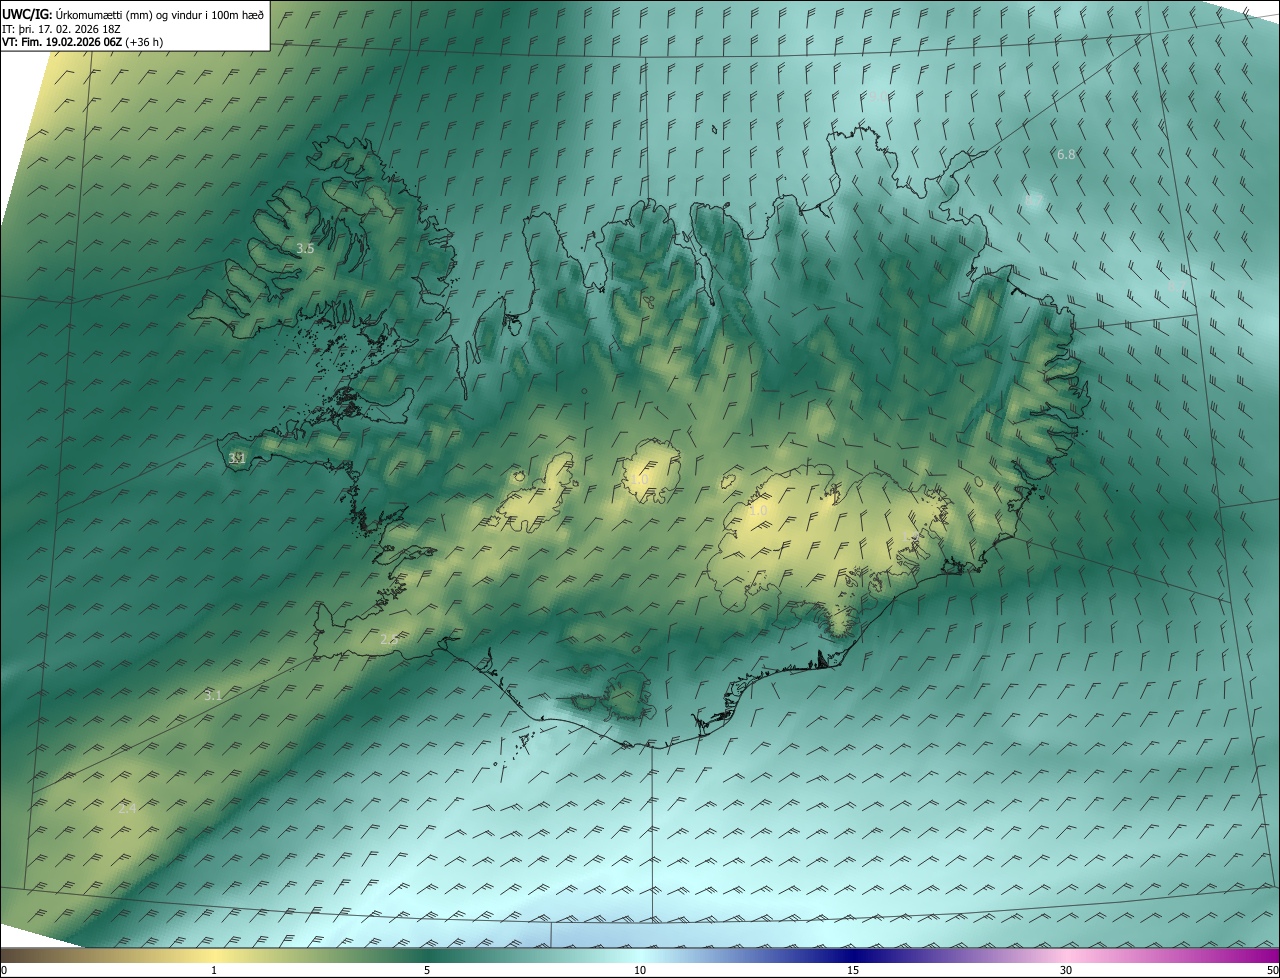Click the 2.5 value on the map

(x=389, y=639)
